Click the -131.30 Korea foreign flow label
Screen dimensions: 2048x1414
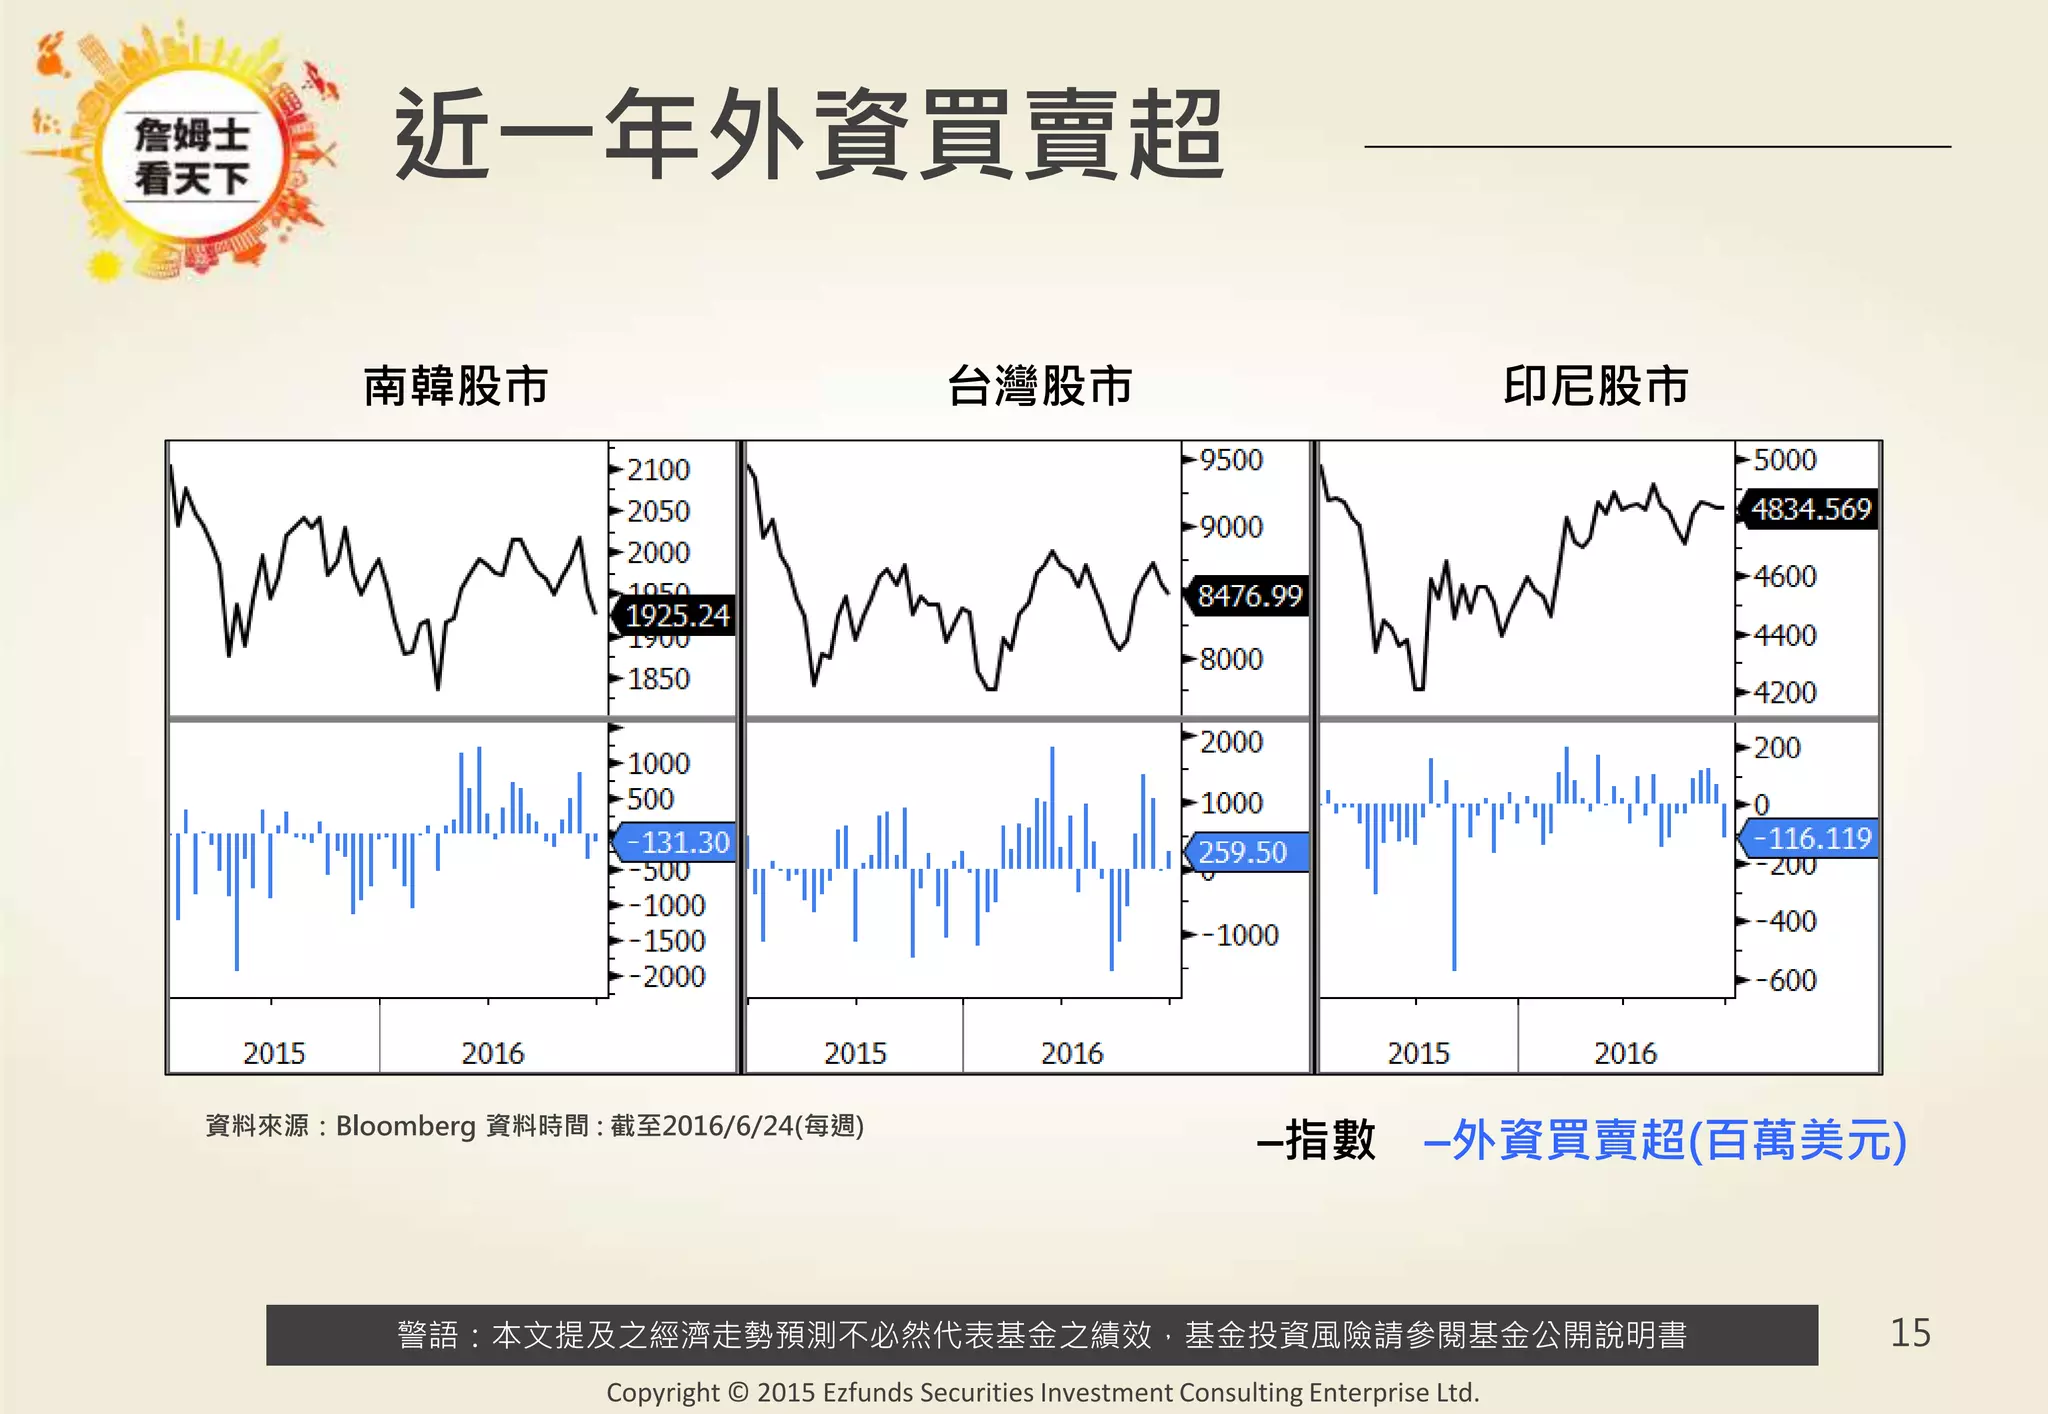tap(675, 842)
